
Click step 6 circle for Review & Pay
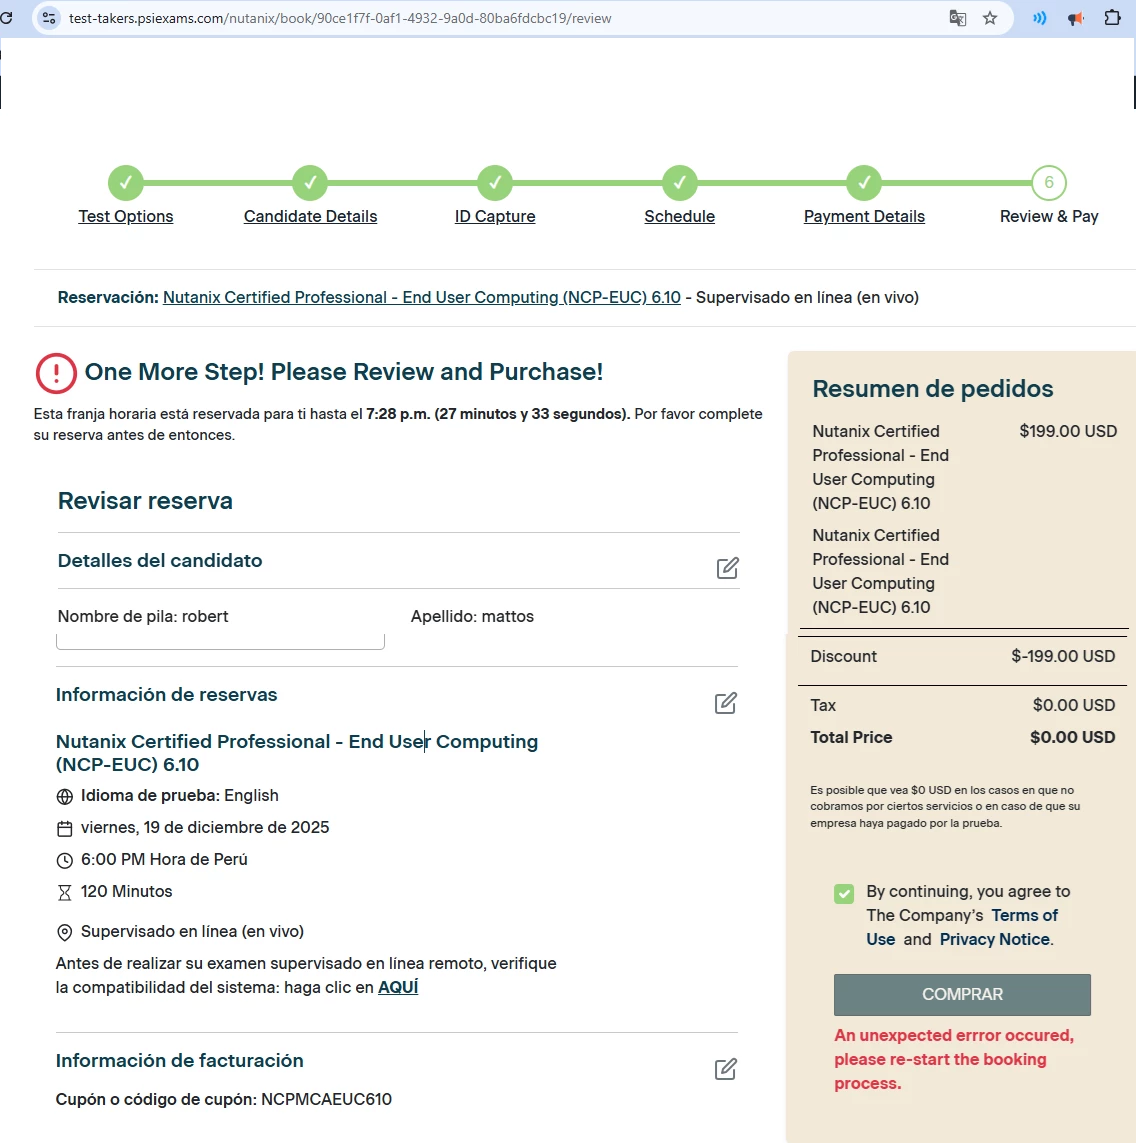click(x=1049, y=182)
